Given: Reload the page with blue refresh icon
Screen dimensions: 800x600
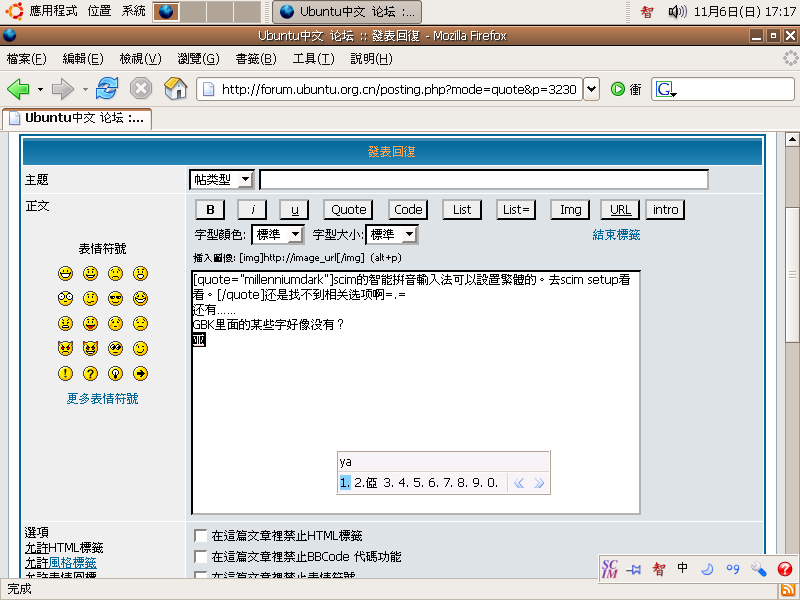Looking at the screenshot, I should [x=107, y=89].
